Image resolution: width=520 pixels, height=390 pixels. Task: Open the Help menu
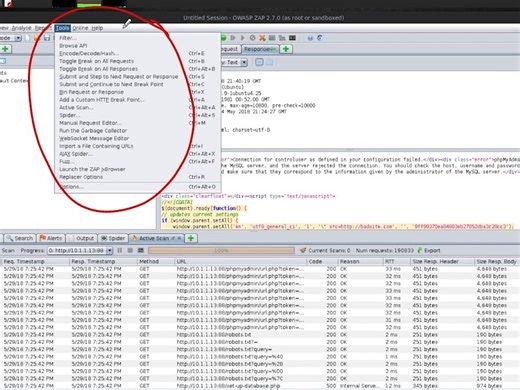tap(97, 28)
